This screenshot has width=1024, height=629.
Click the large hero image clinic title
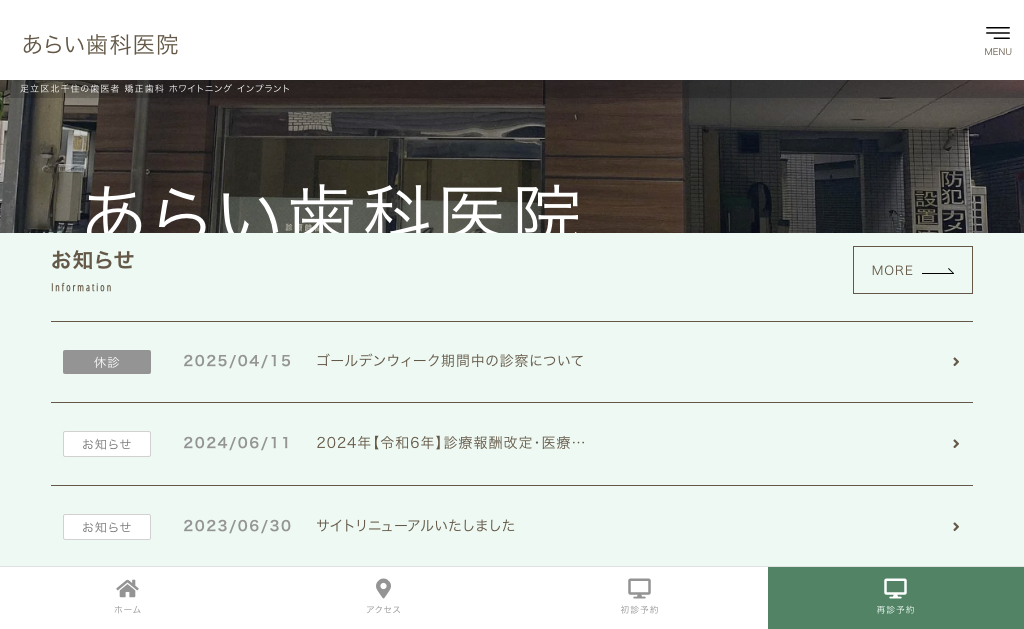coord(333,211)
